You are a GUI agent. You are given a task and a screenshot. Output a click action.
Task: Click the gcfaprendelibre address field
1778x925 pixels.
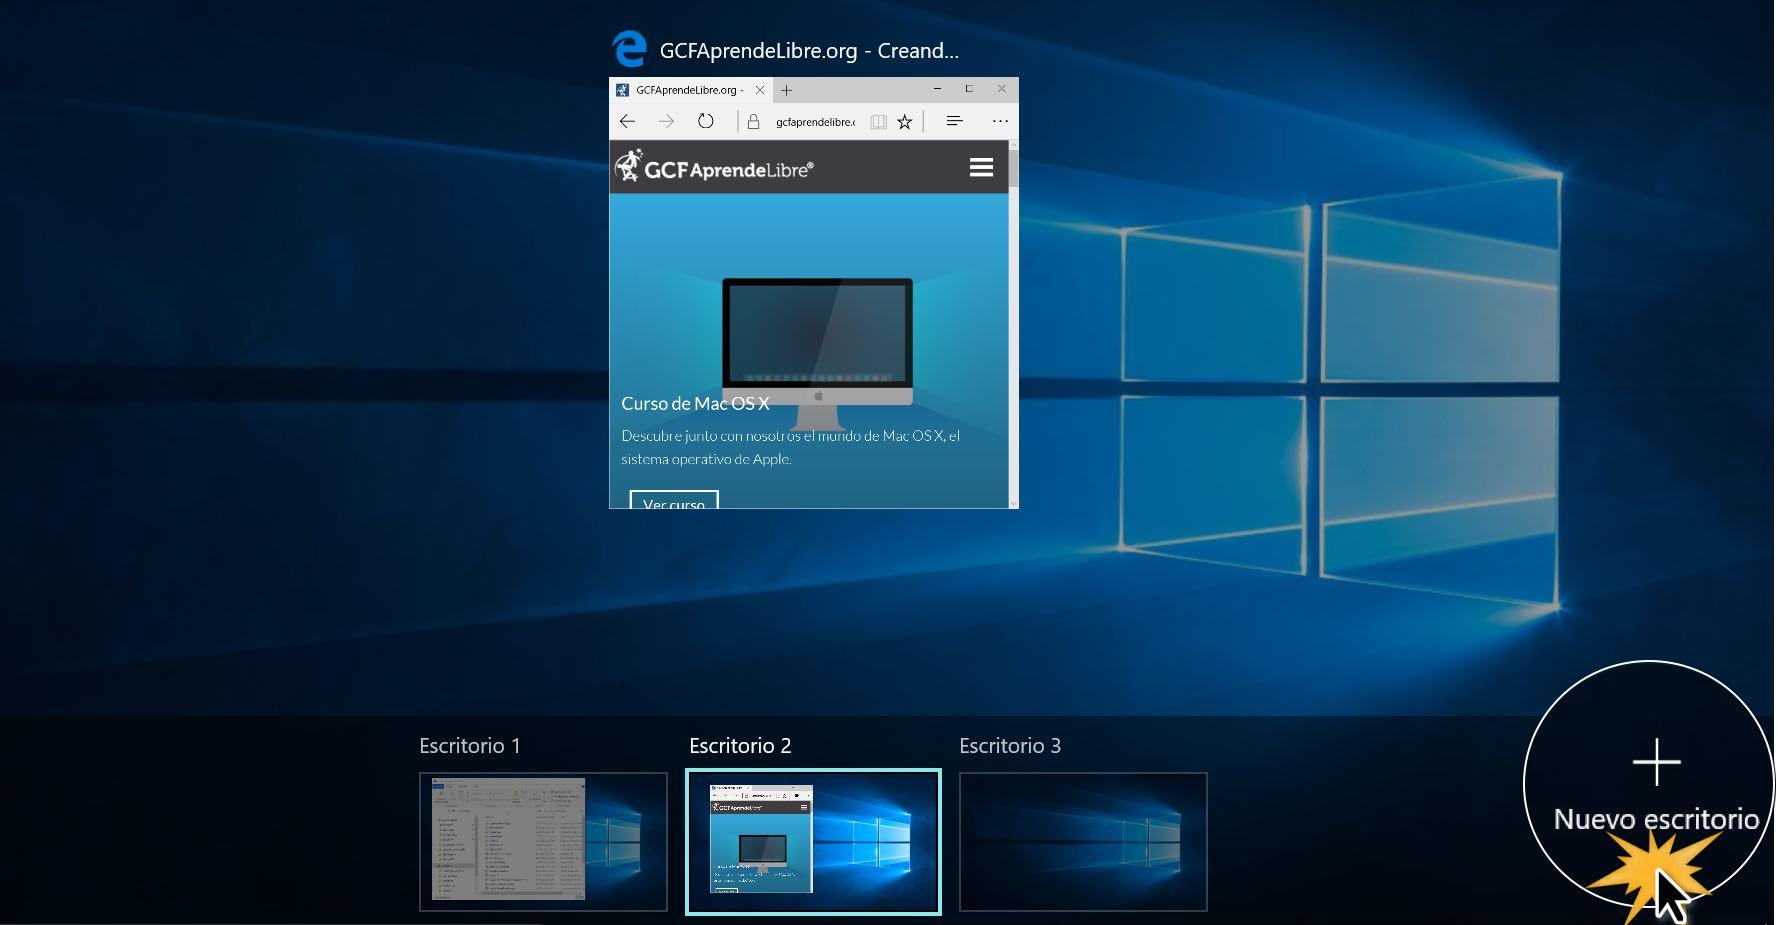click(x=815, y=122)
